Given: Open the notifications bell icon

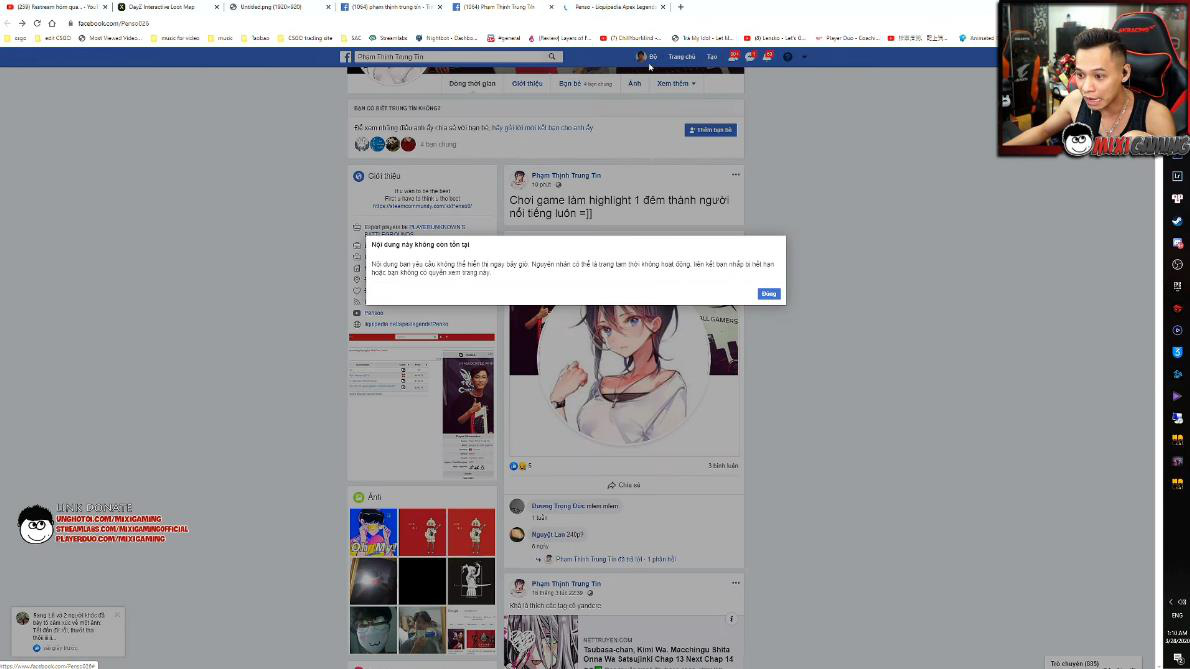Looking at the screenshot, I should [x=767, y=57].
